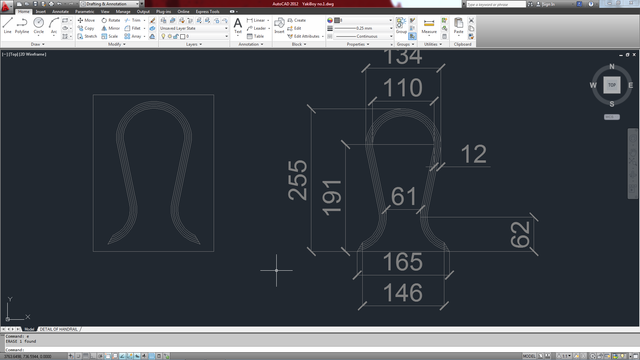Open the Drafting & Annotation workspace dropdown
The height and width of the screenshot is (360, 640).
tap(111, 4)
